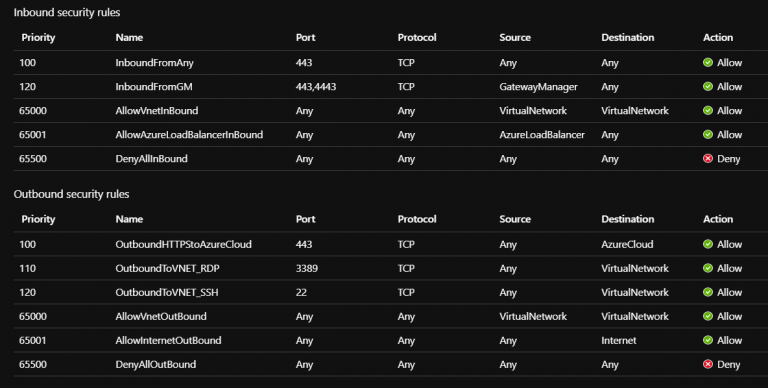Click Allow icon for OutboundHTTPStoAzureCloud rule
Screen dimensions: 768x388
point(708,244)
